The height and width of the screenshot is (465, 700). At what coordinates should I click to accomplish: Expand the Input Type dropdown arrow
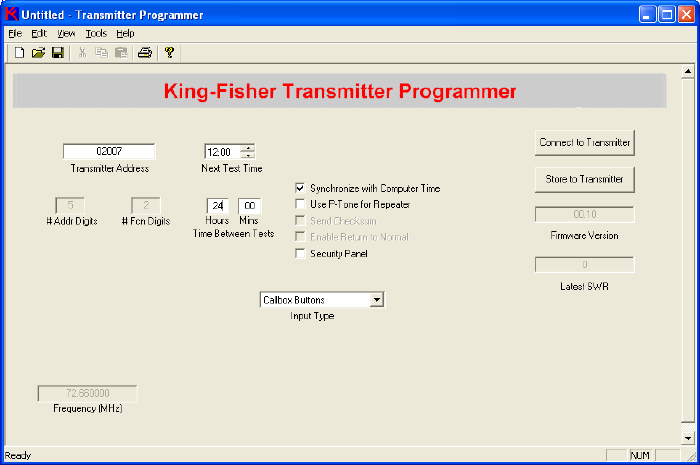pos(377,299)
